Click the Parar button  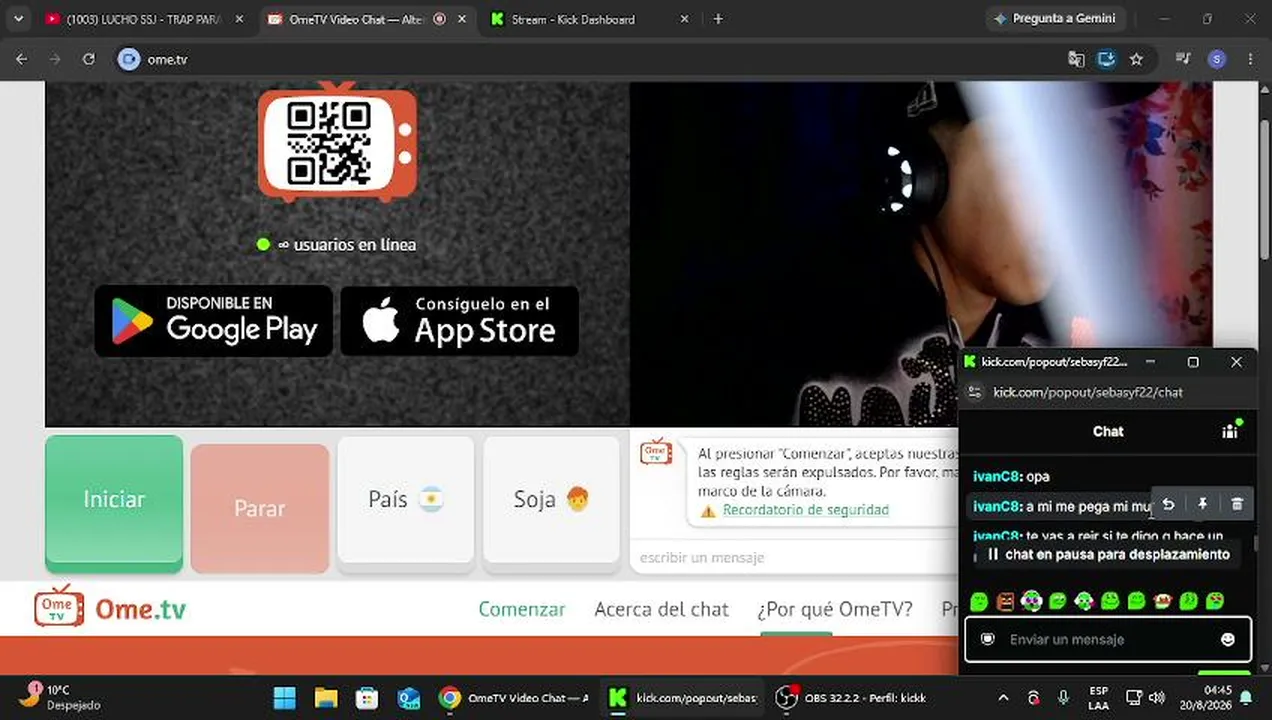click(x=260, y=508)
